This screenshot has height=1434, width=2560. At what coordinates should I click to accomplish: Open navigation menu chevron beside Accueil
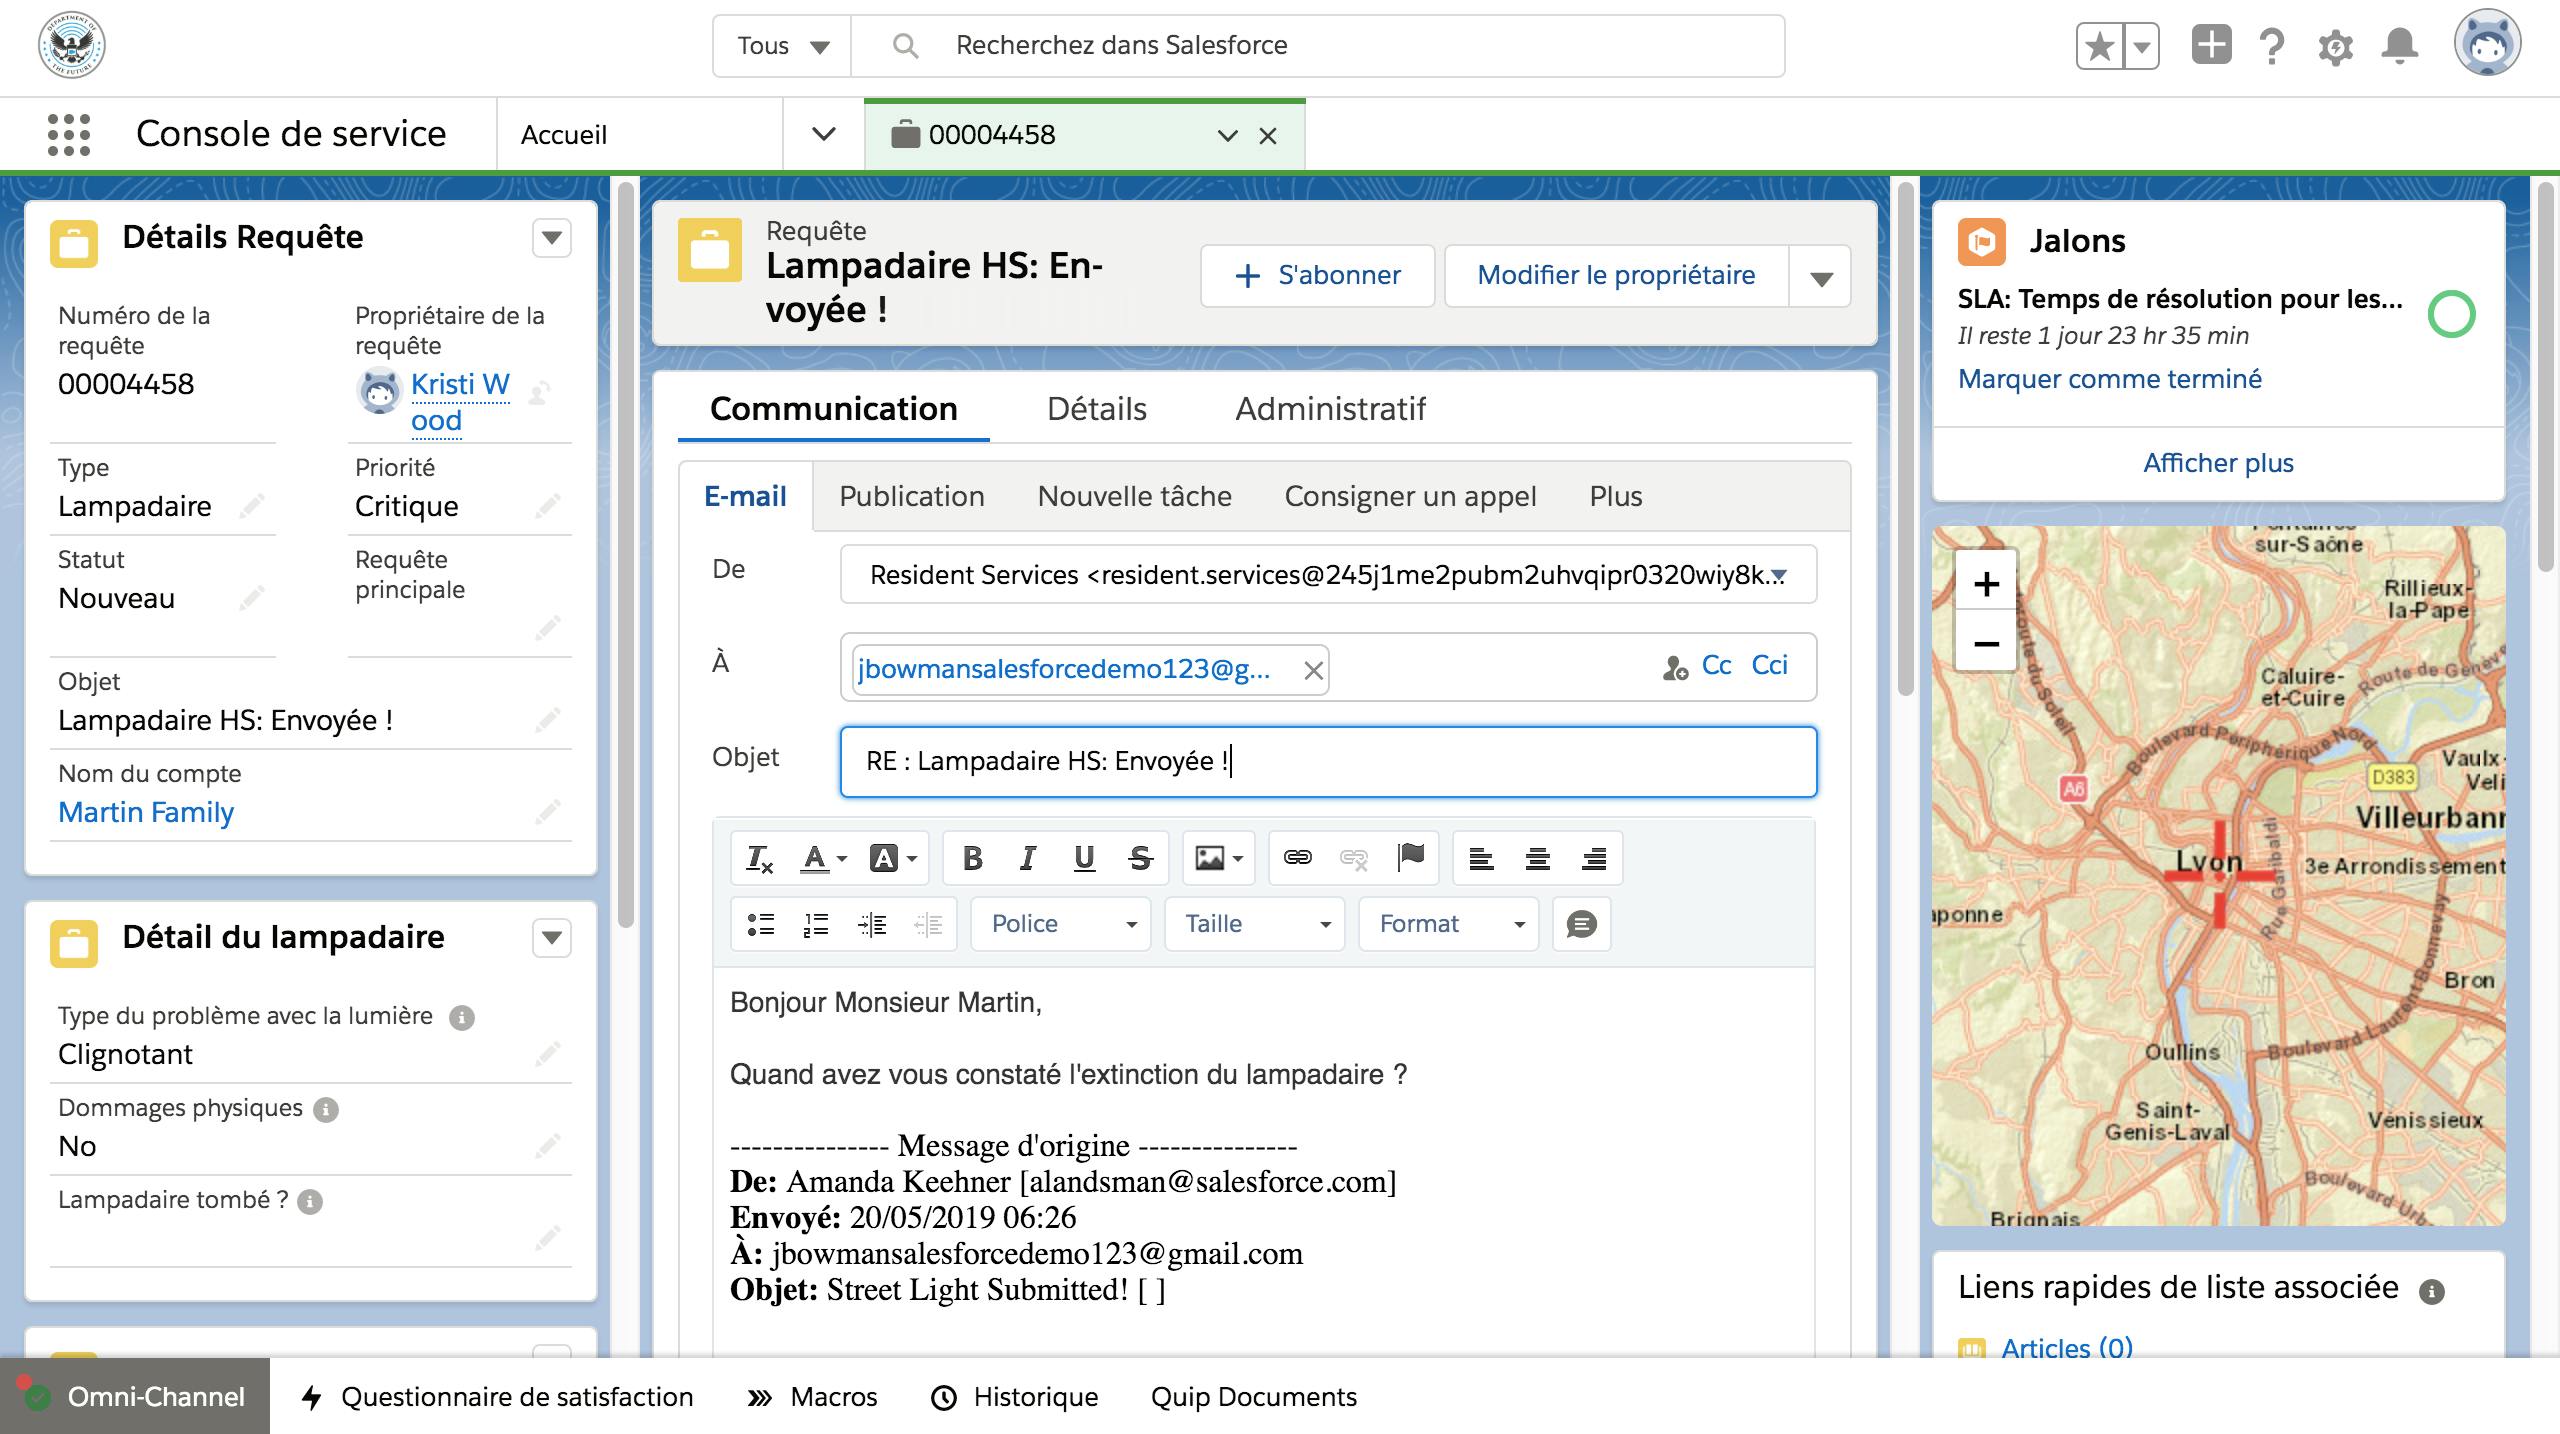point(823,134)
